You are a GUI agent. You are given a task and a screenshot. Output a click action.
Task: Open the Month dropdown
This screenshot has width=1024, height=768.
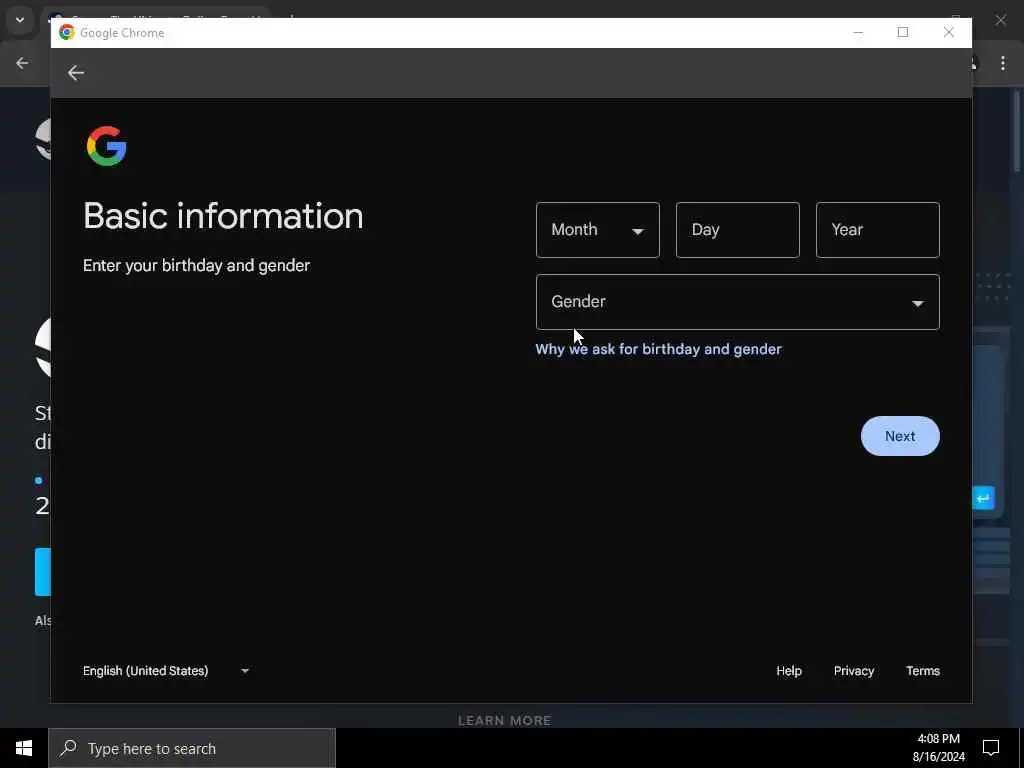pos(598,230)
